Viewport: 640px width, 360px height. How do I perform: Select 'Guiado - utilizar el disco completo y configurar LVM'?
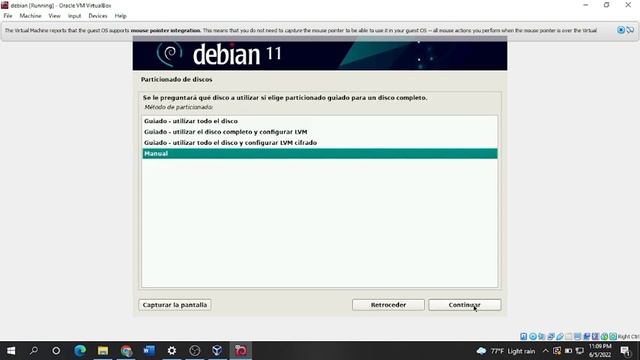tap(320, 132)
